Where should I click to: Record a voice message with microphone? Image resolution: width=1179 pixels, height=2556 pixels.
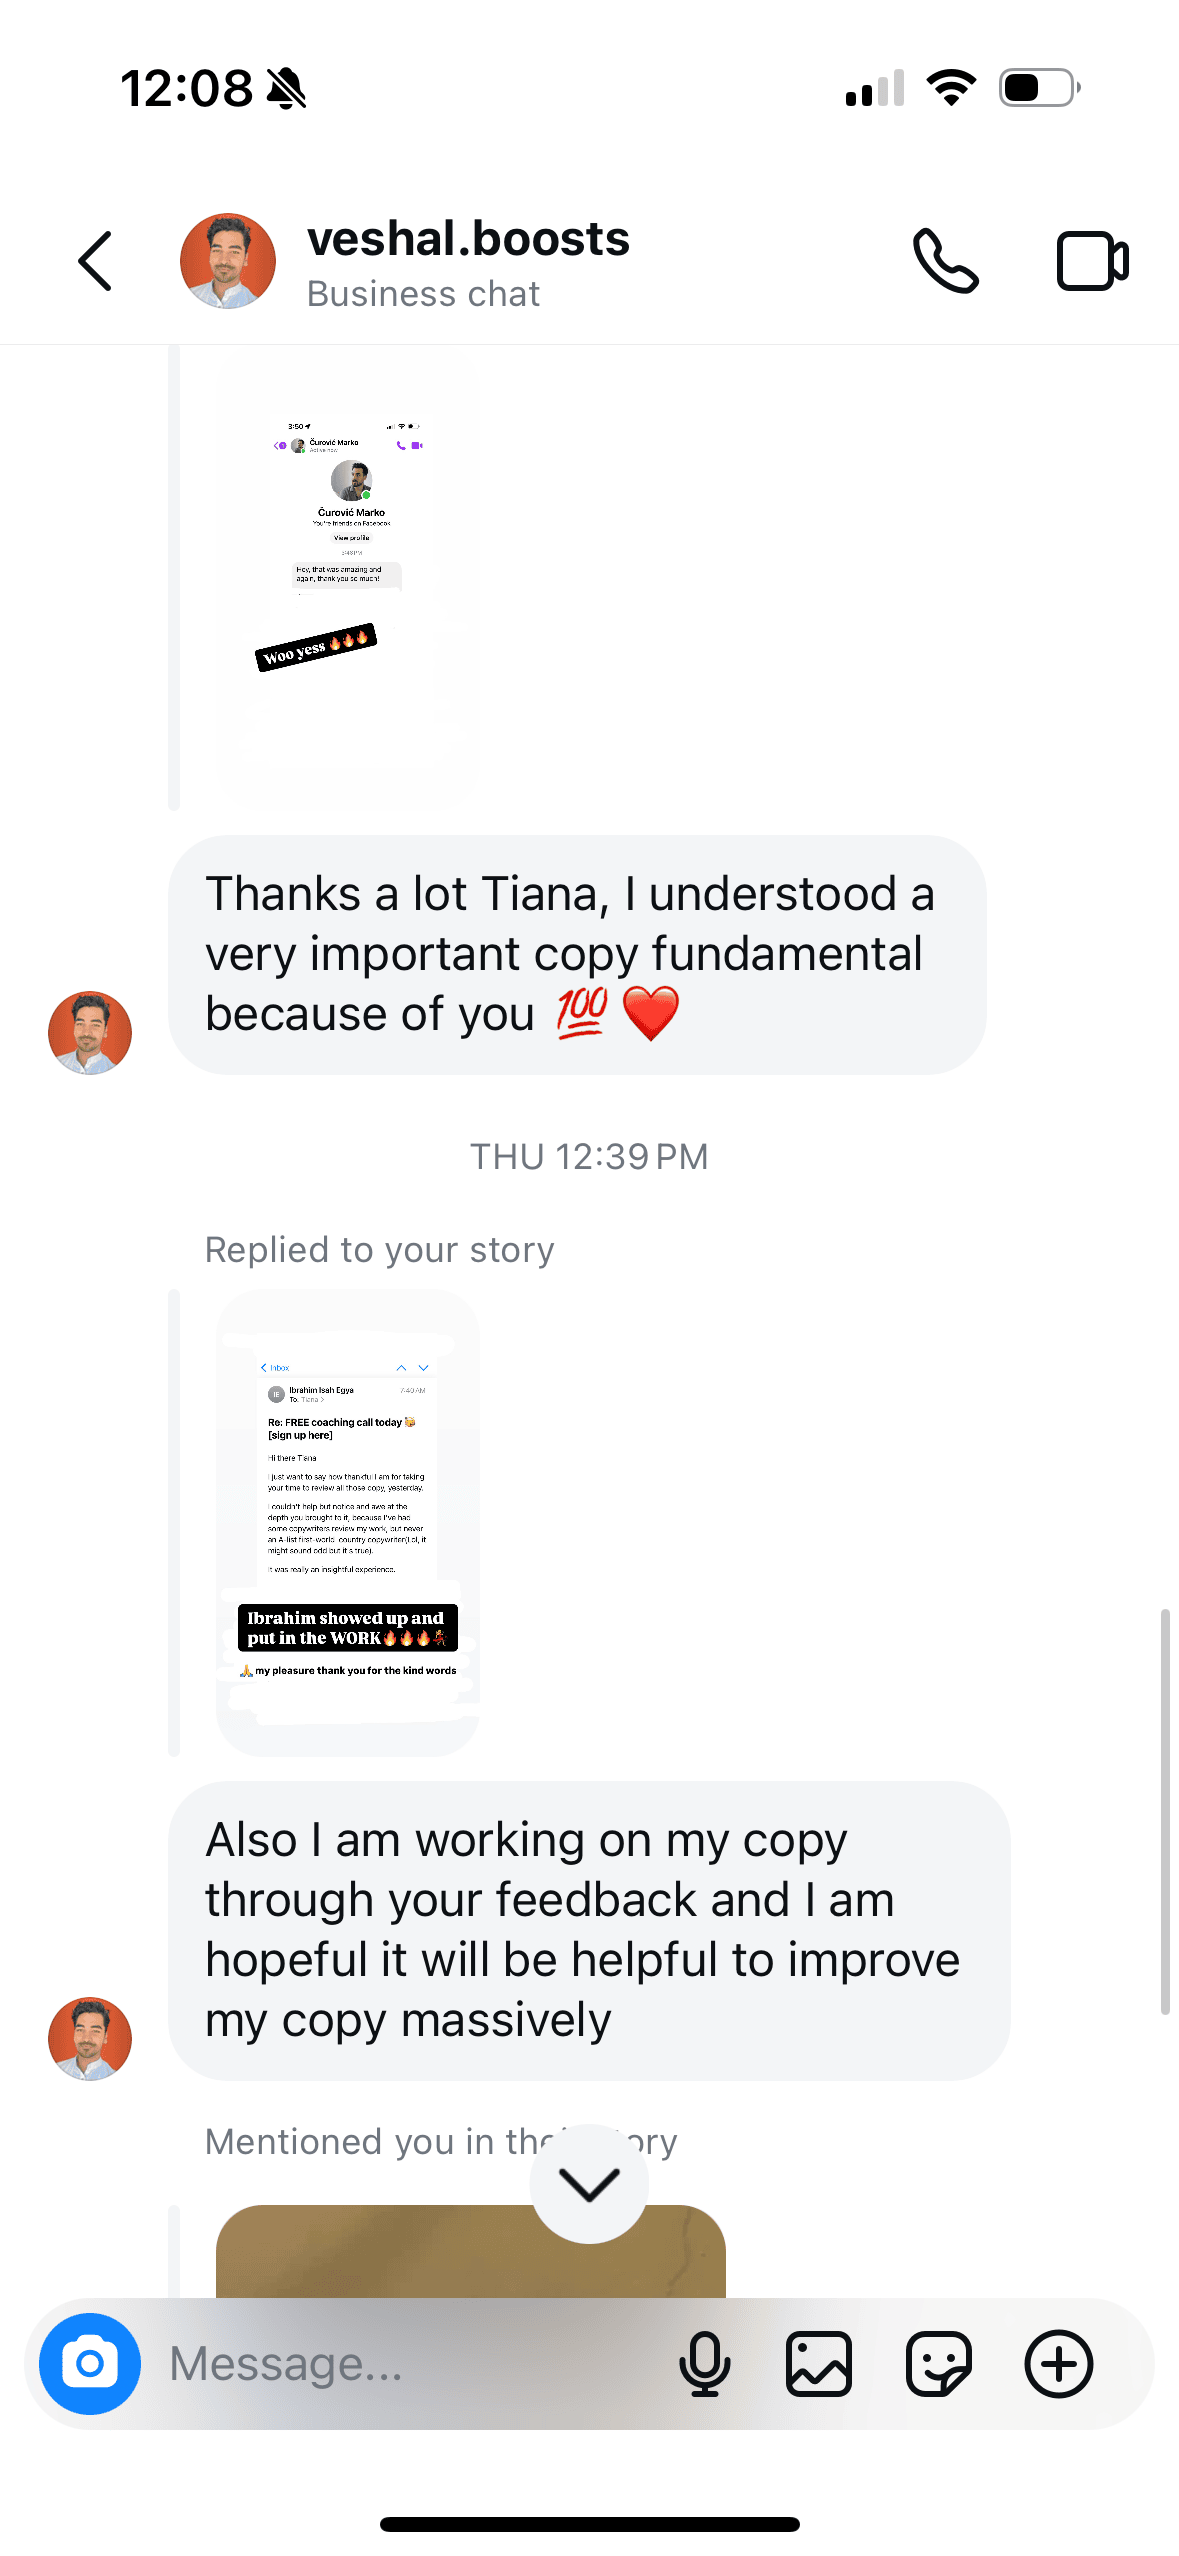click(704, 2364)
